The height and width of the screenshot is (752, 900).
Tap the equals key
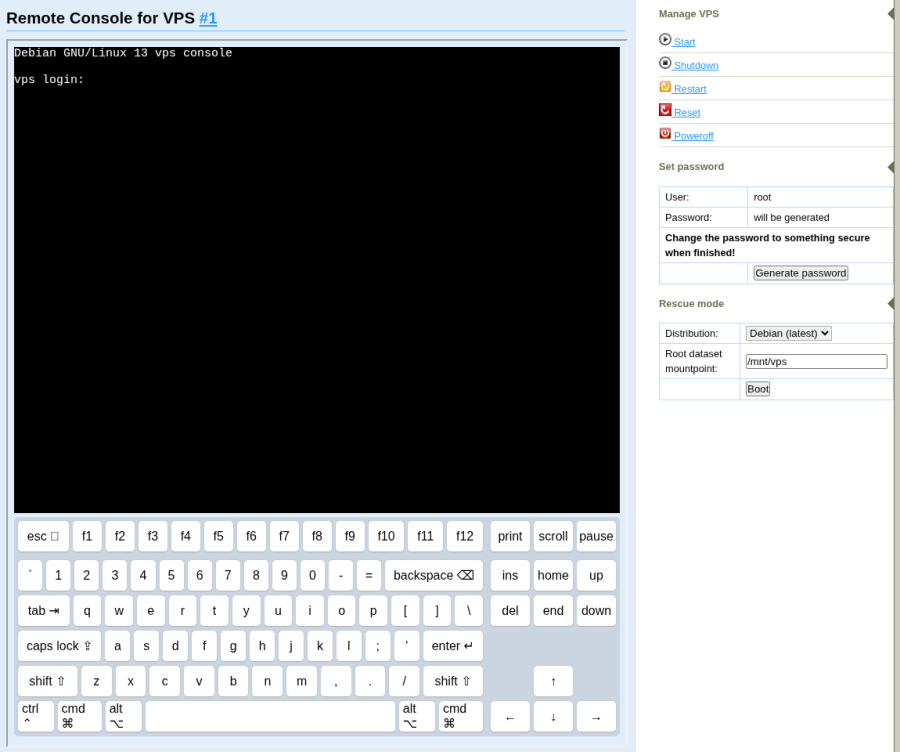(x=369, y=575)
